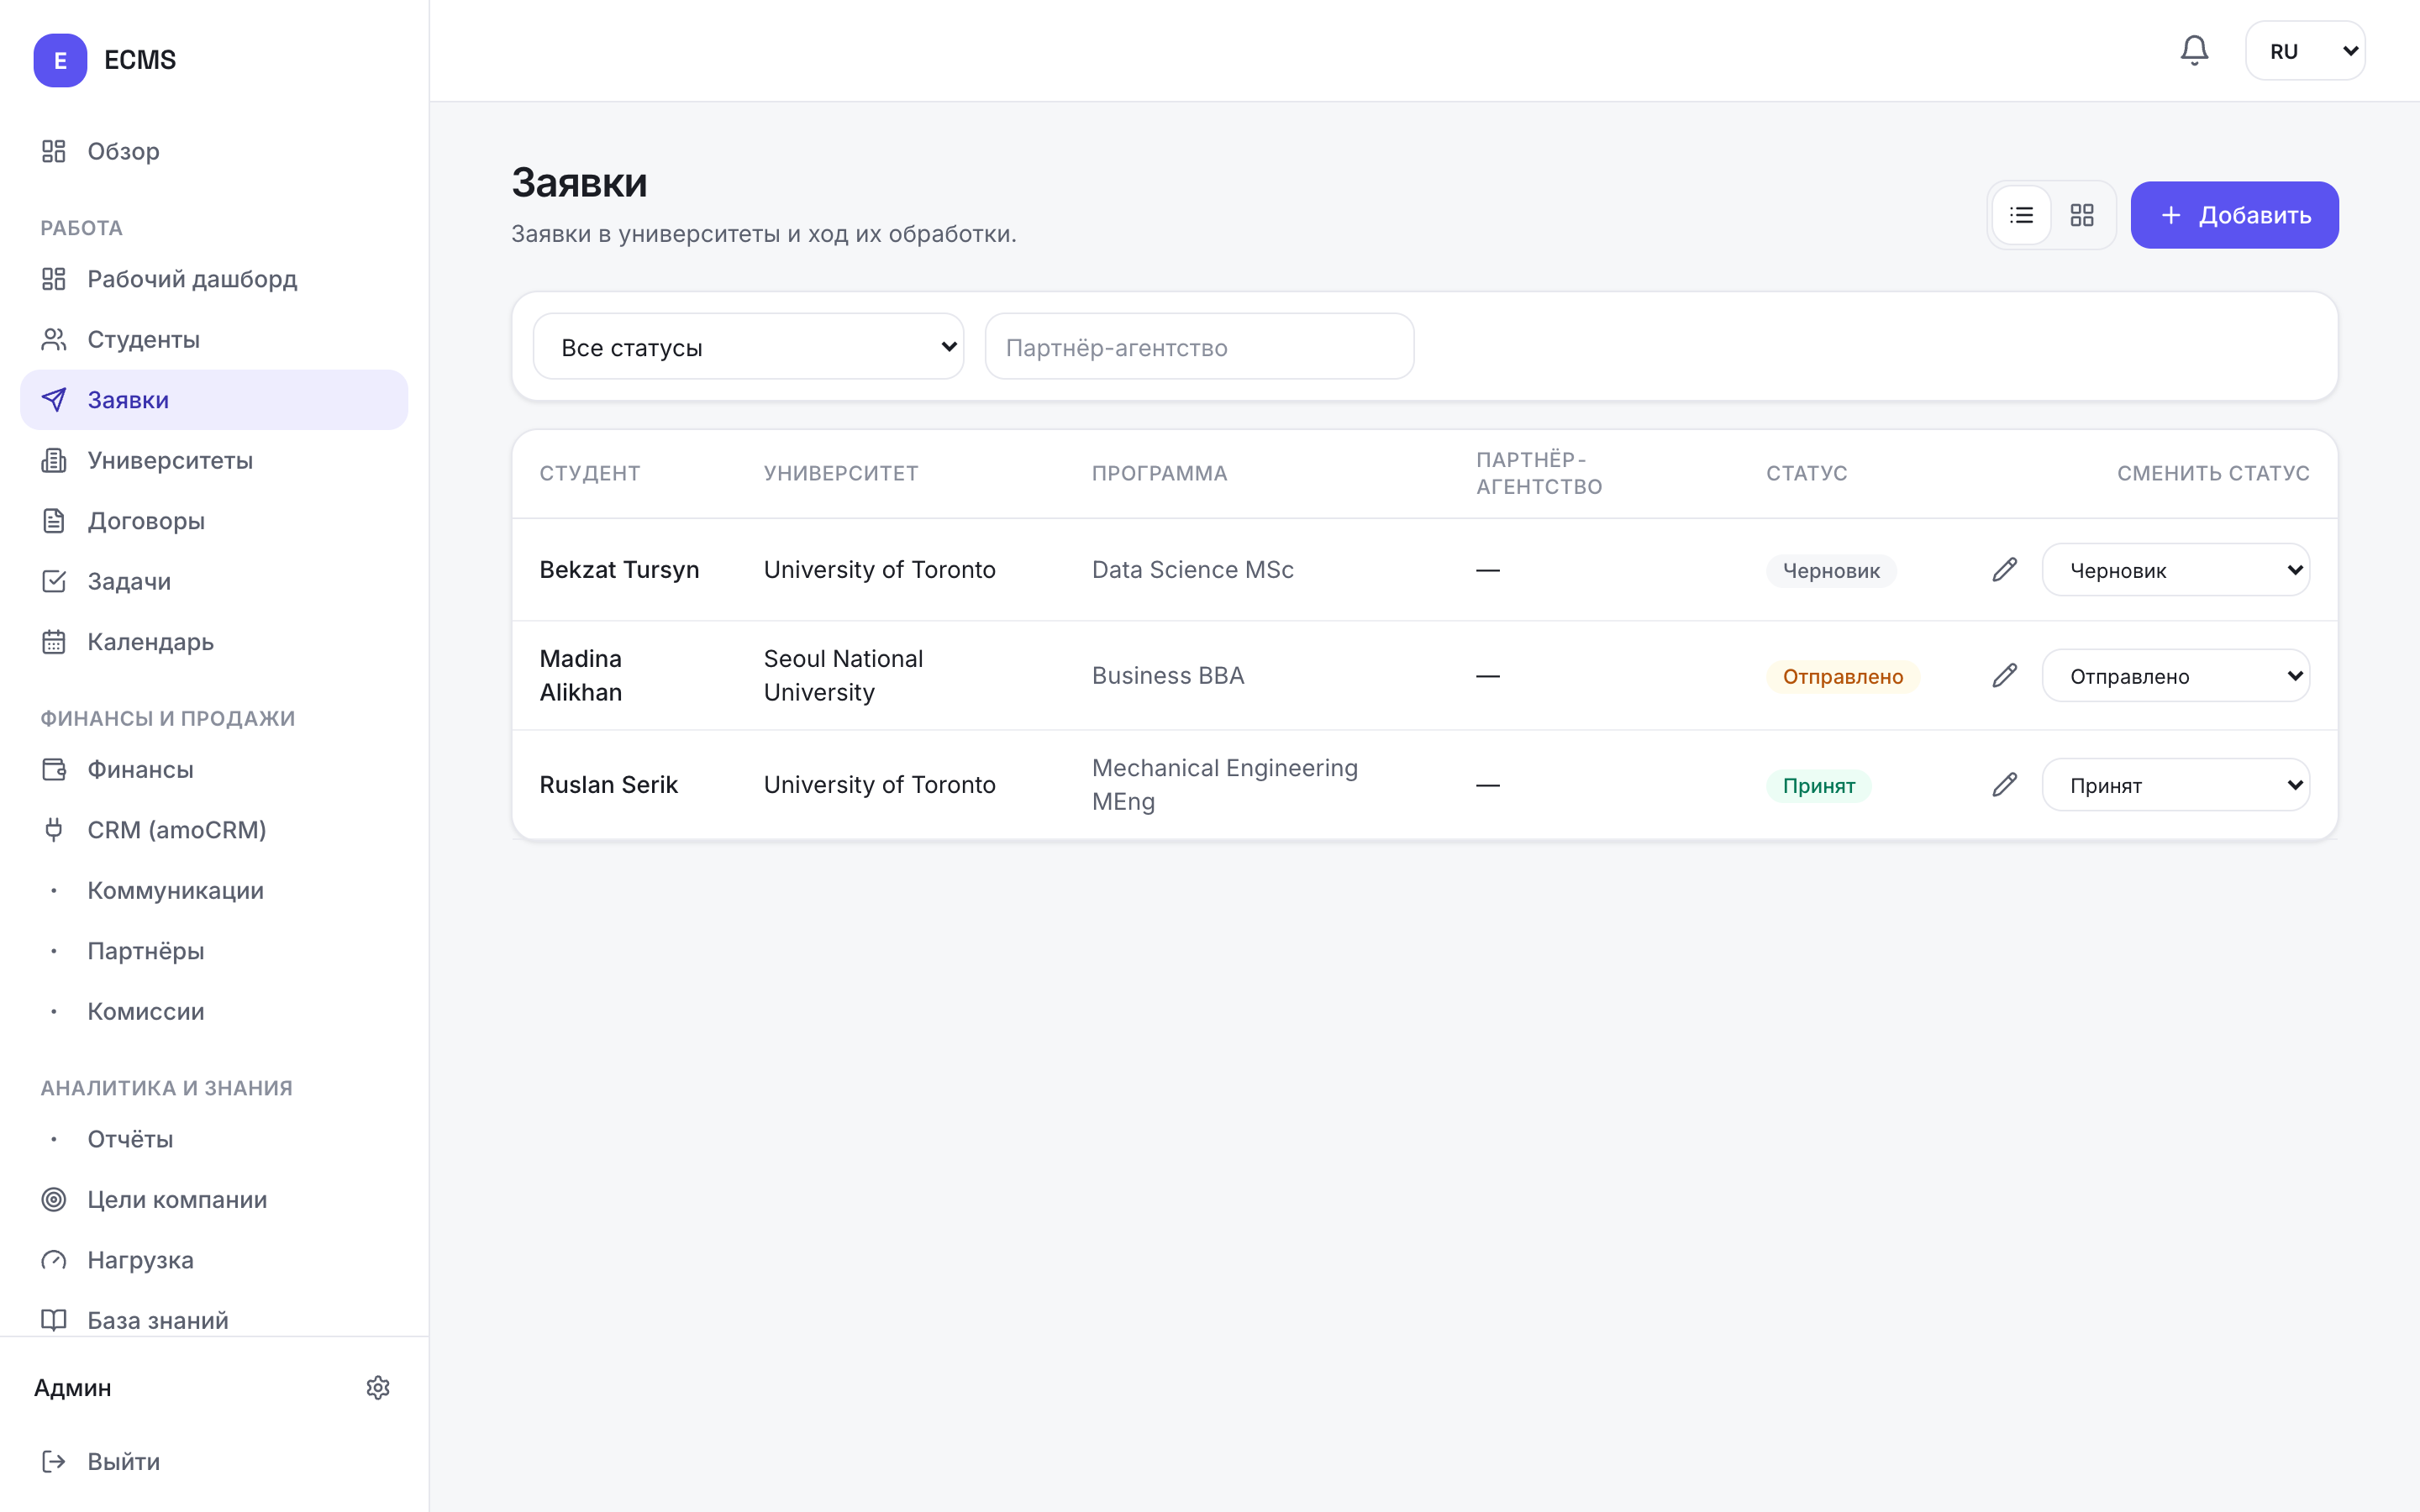This screenshot has height=1512, width=2420.
Task: Click the Договоры document icon
Action: [54, 521]
